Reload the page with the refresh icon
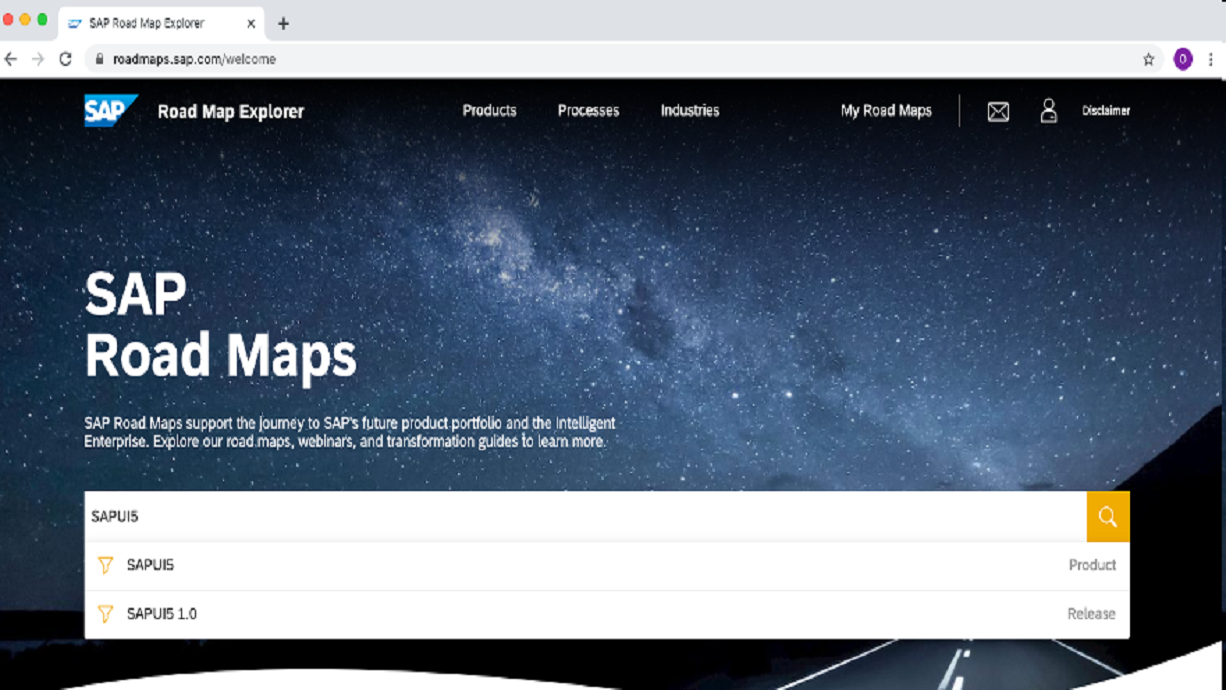 click(x=66, y=59)
